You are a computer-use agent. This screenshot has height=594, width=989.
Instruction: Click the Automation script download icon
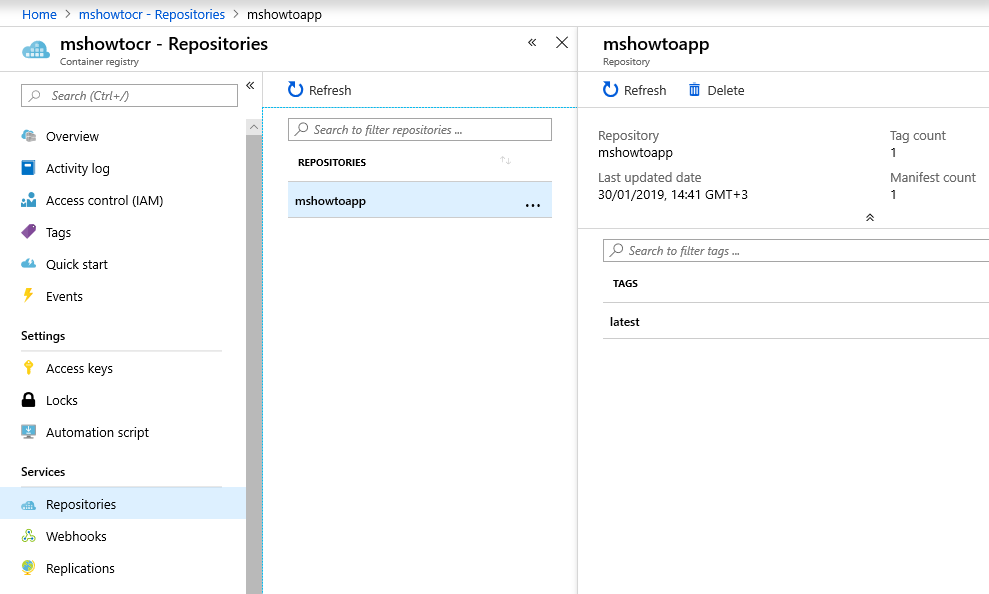click(x=28, y=432)
